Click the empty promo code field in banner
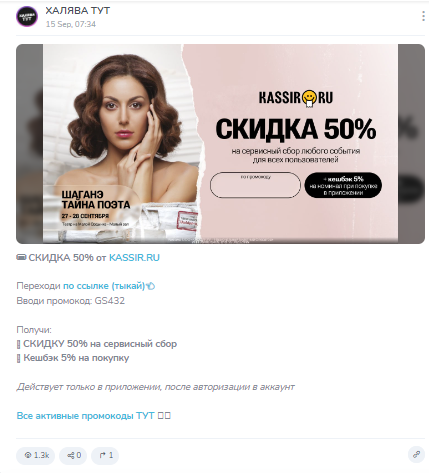This screenshot has height=473, width=429. [x=255, y=185]
